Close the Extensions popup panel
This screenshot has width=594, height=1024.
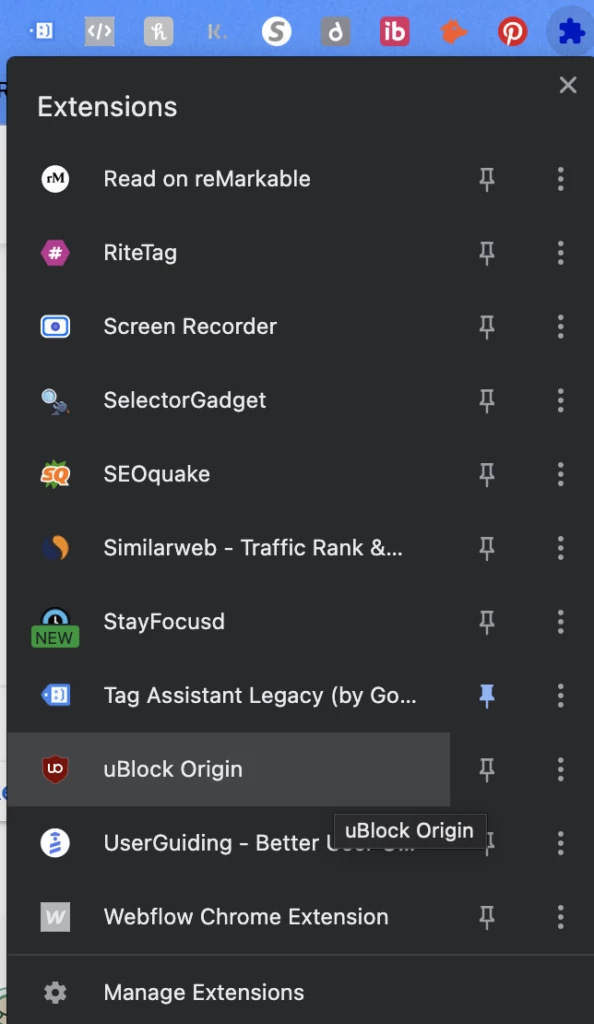[568, 85]
